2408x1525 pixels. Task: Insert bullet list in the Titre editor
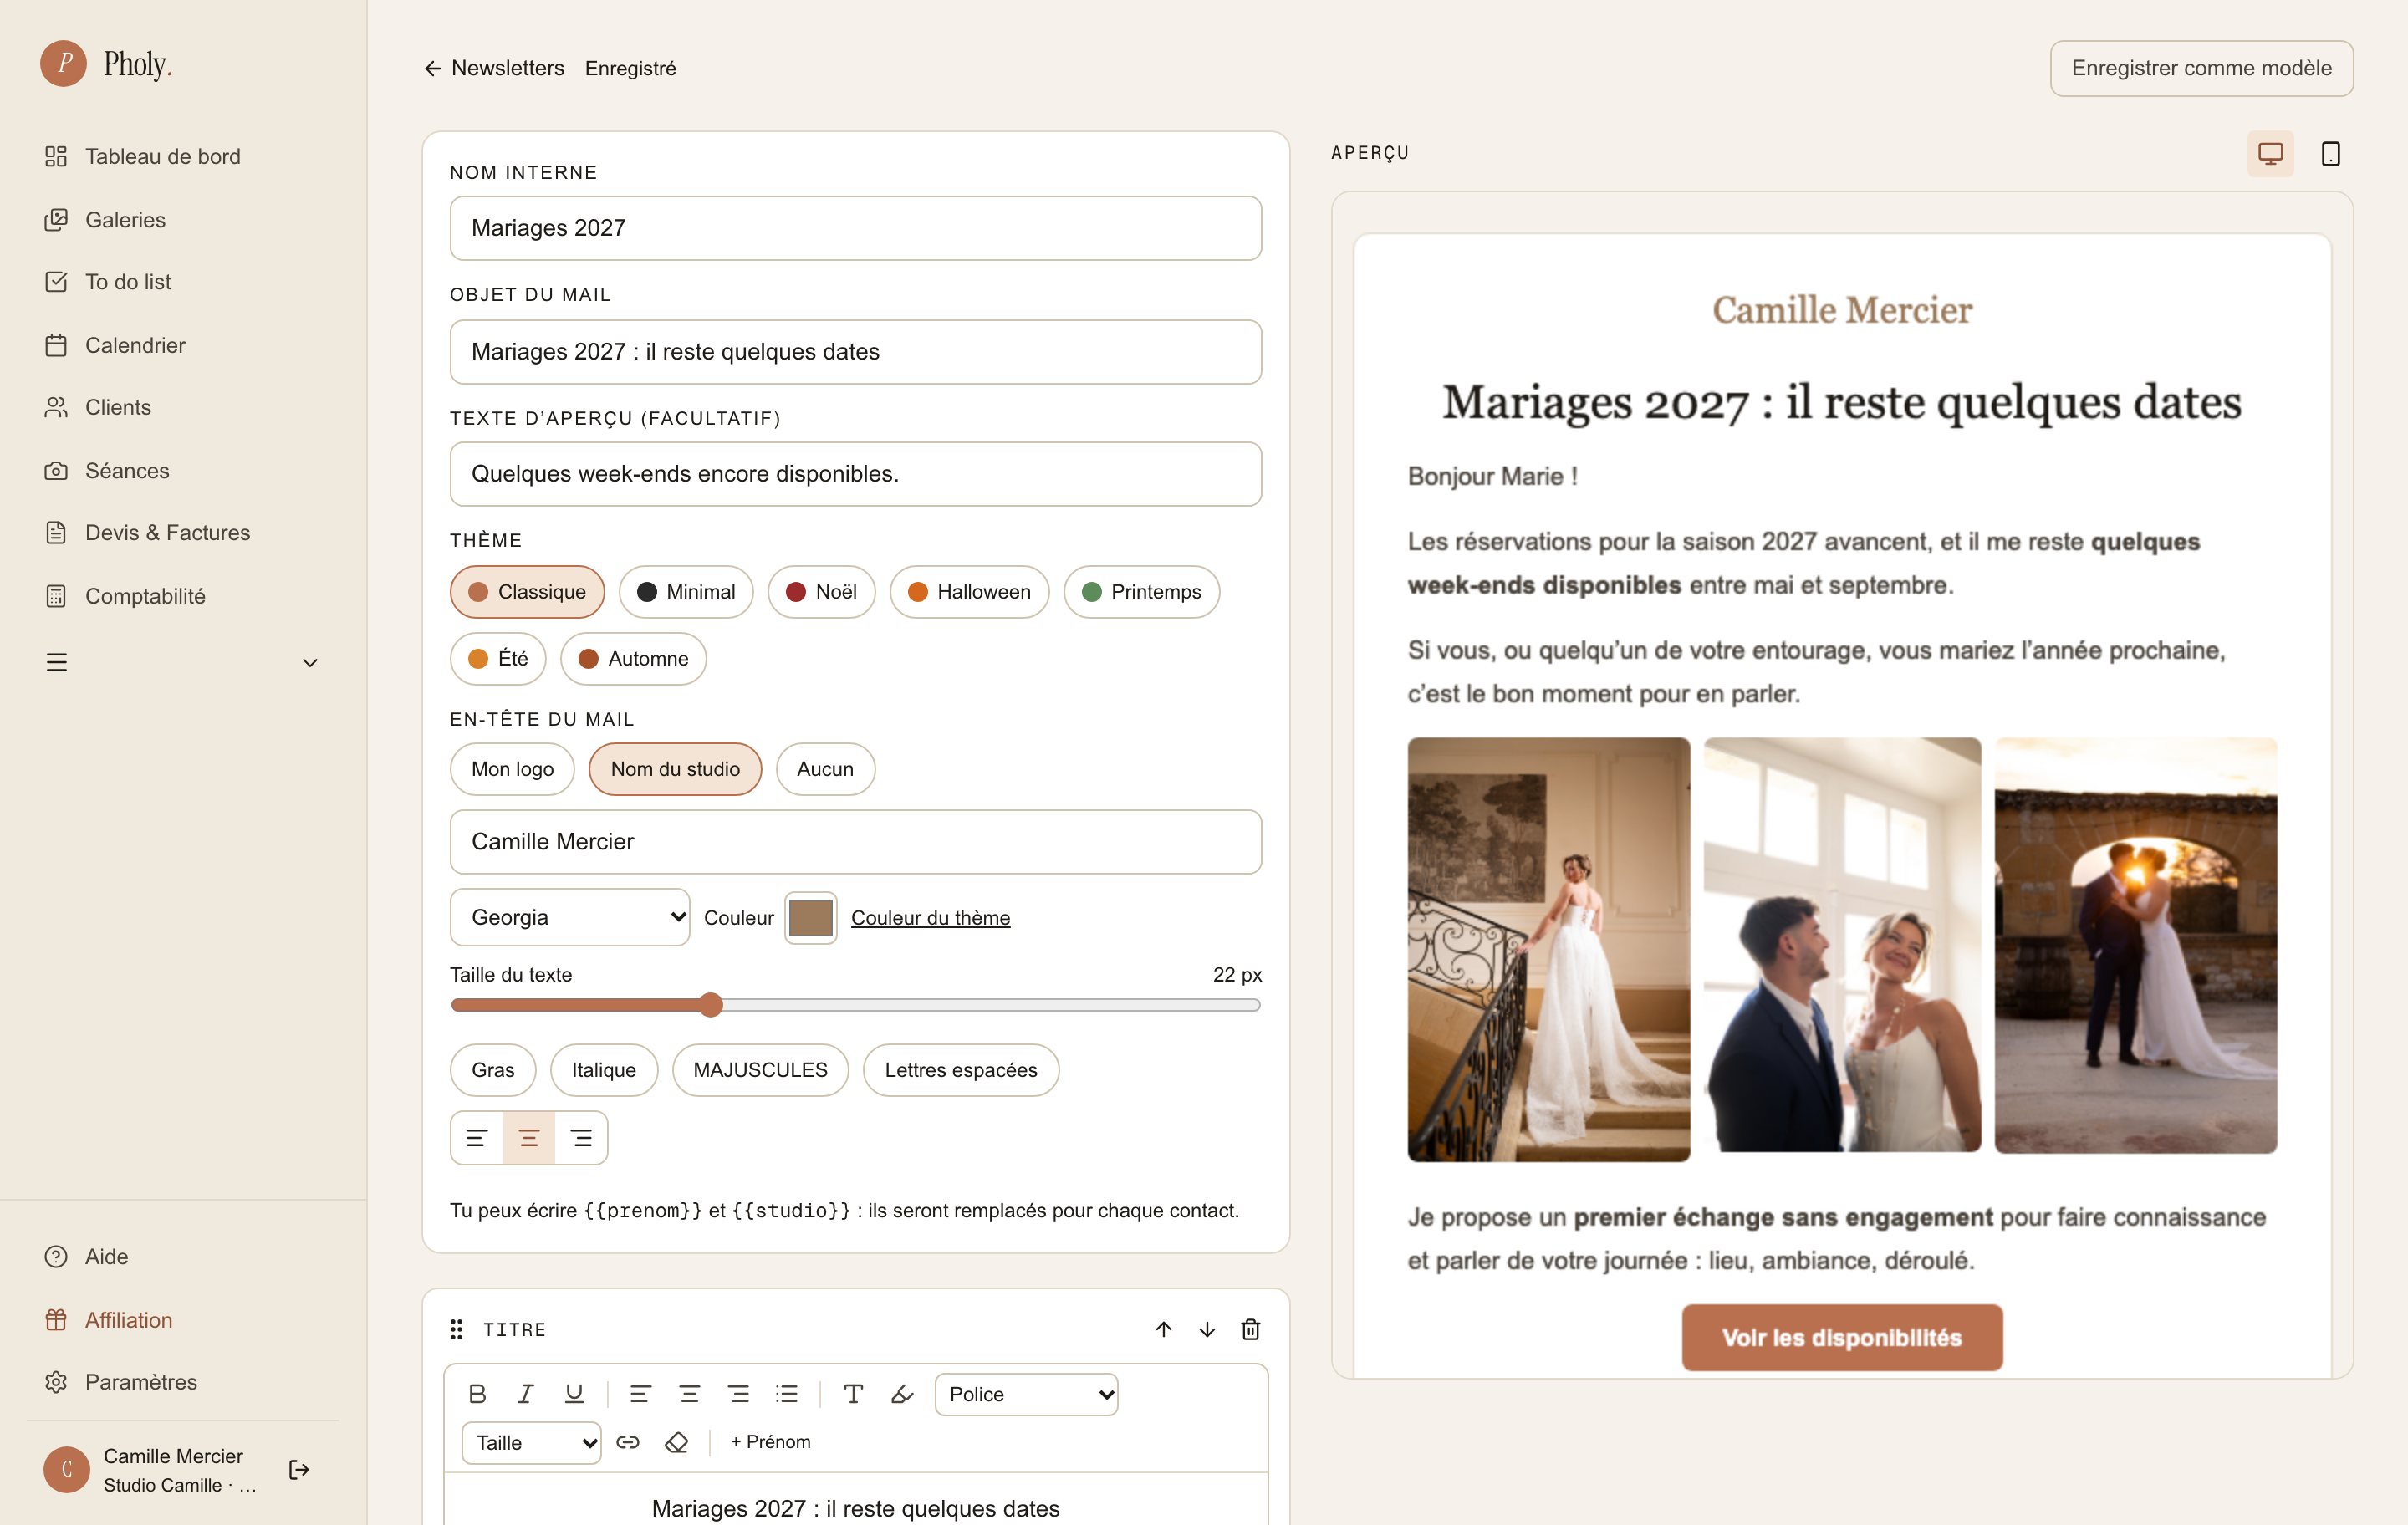tap(787, 1394)
